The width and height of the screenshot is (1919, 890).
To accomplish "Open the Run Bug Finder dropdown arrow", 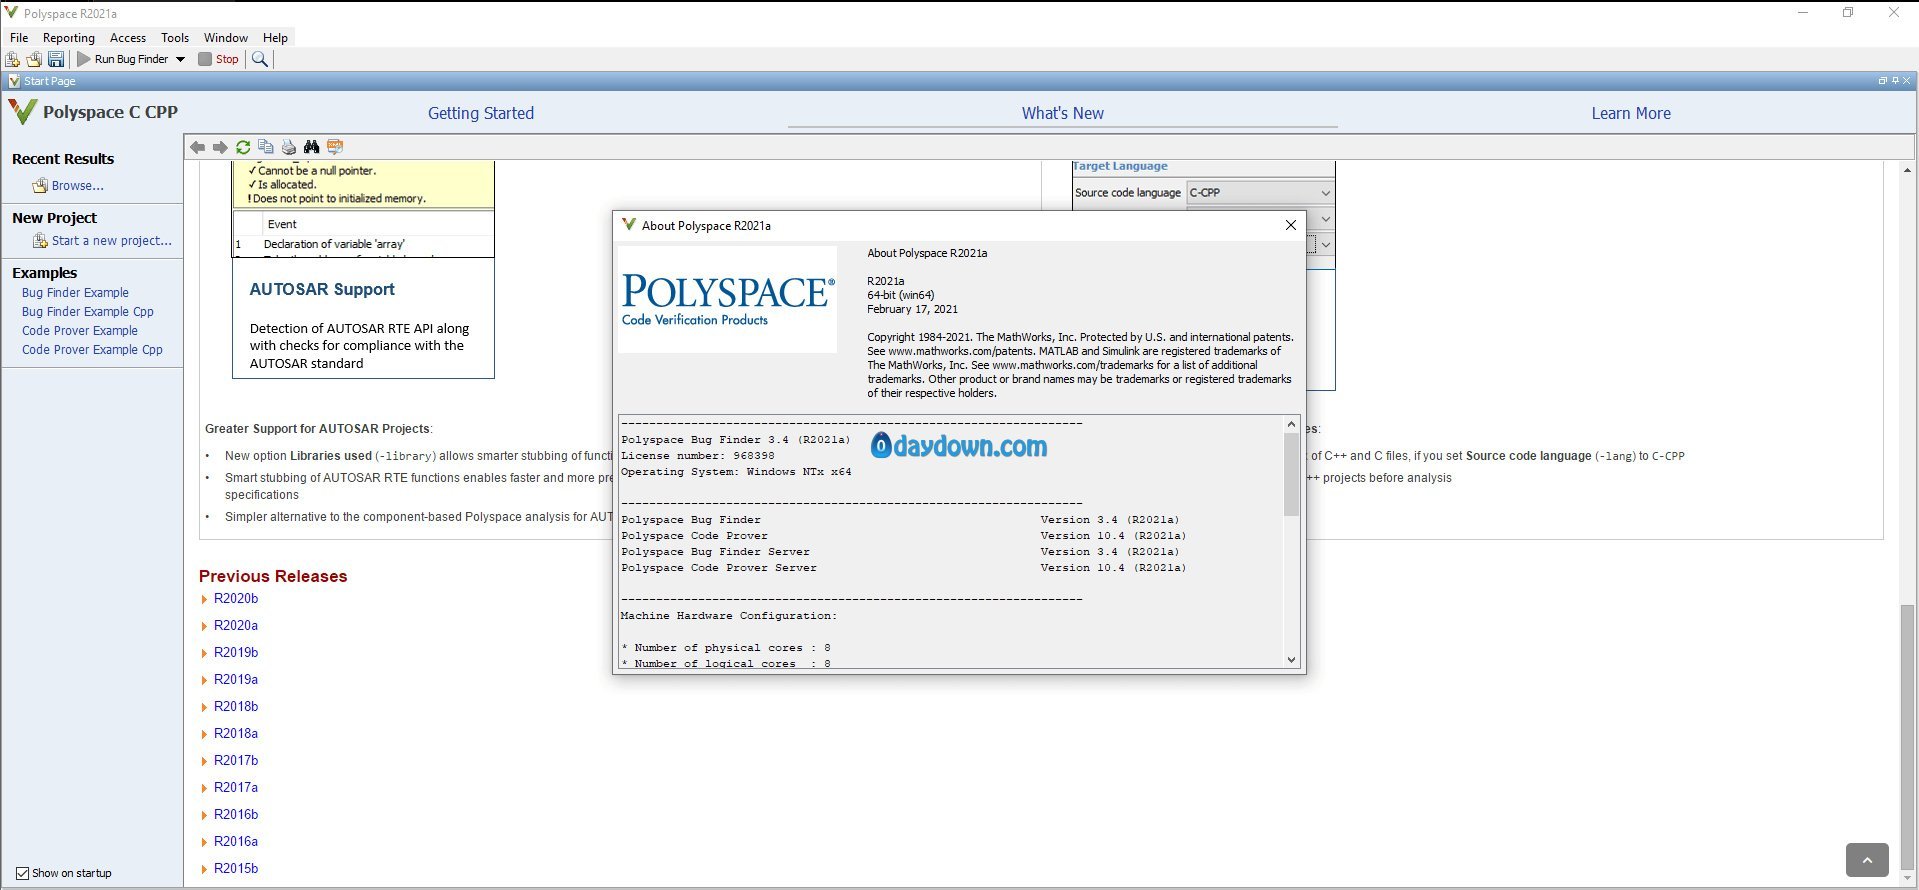I will click(x=181, y=59).
